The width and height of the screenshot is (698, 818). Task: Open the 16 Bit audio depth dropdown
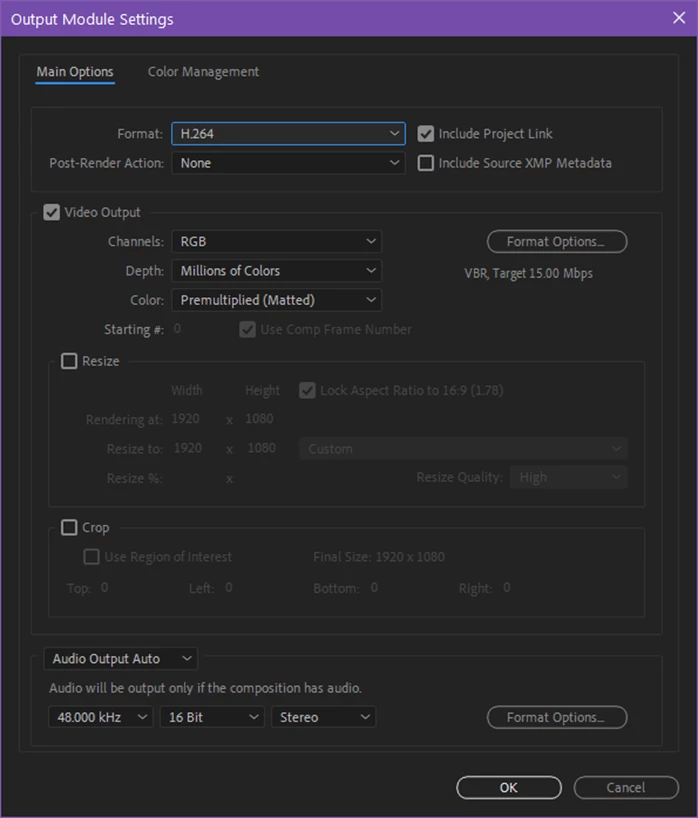click(212, 717)
